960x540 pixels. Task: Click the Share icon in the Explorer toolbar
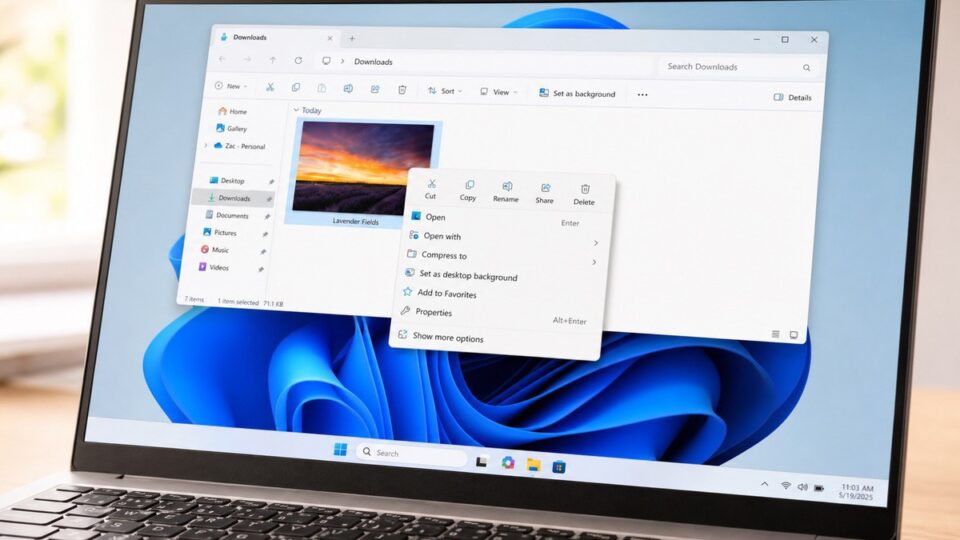click(x=375, y=89)
